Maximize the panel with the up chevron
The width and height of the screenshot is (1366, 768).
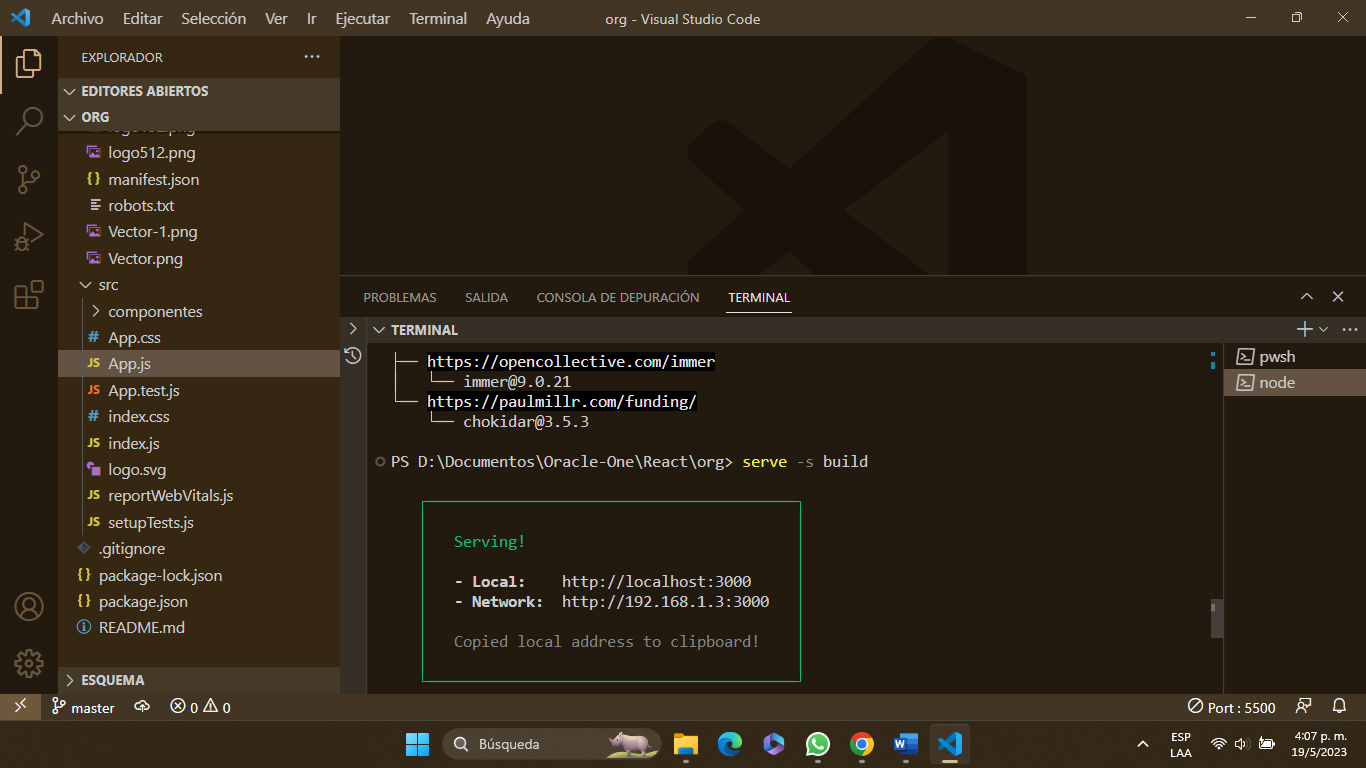pyautogui.click(x=1307, y=297)
